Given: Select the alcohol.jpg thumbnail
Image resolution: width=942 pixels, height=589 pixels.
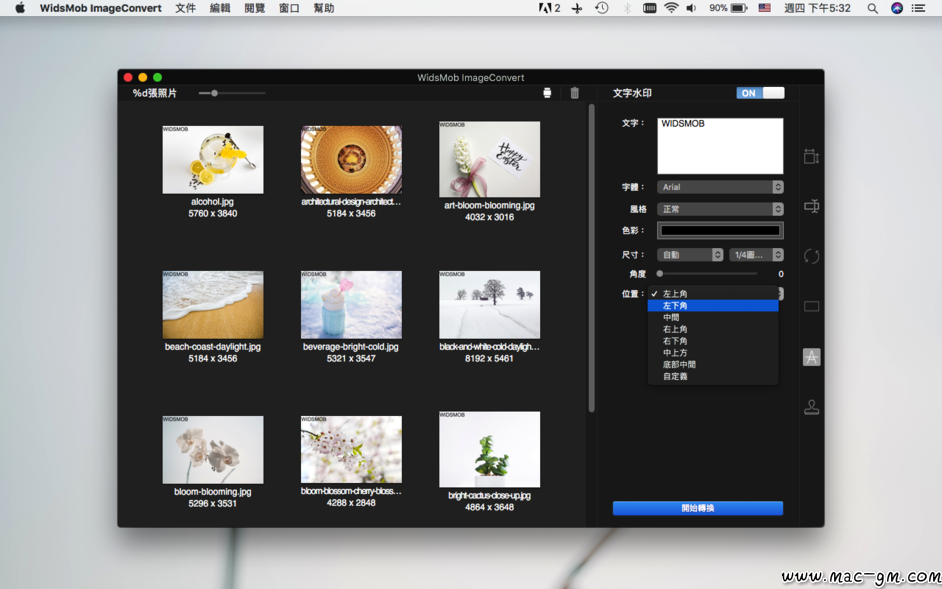Looking at the screenshot, I should [x=213, y=160].
